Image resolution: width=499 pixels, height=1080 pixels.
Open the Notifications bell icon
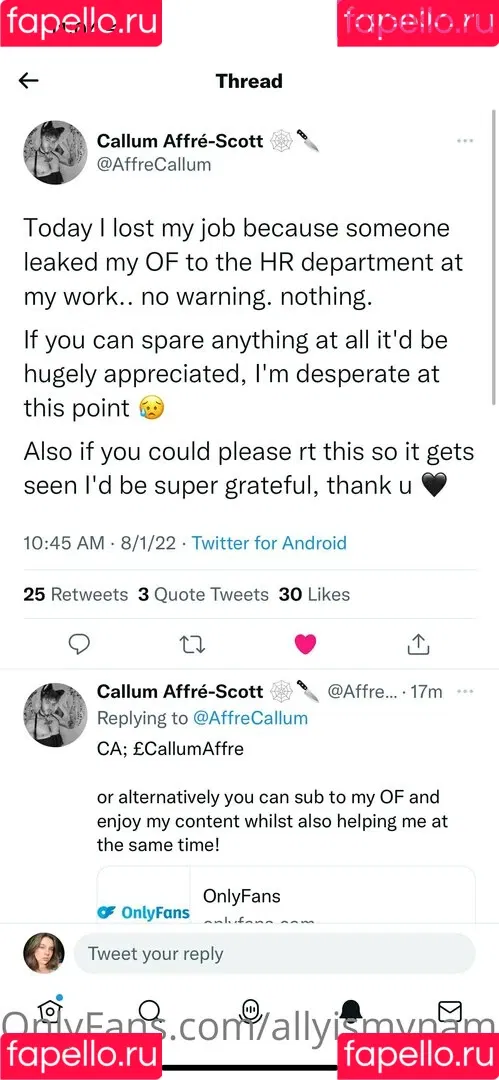click(x=349, y=1010)
